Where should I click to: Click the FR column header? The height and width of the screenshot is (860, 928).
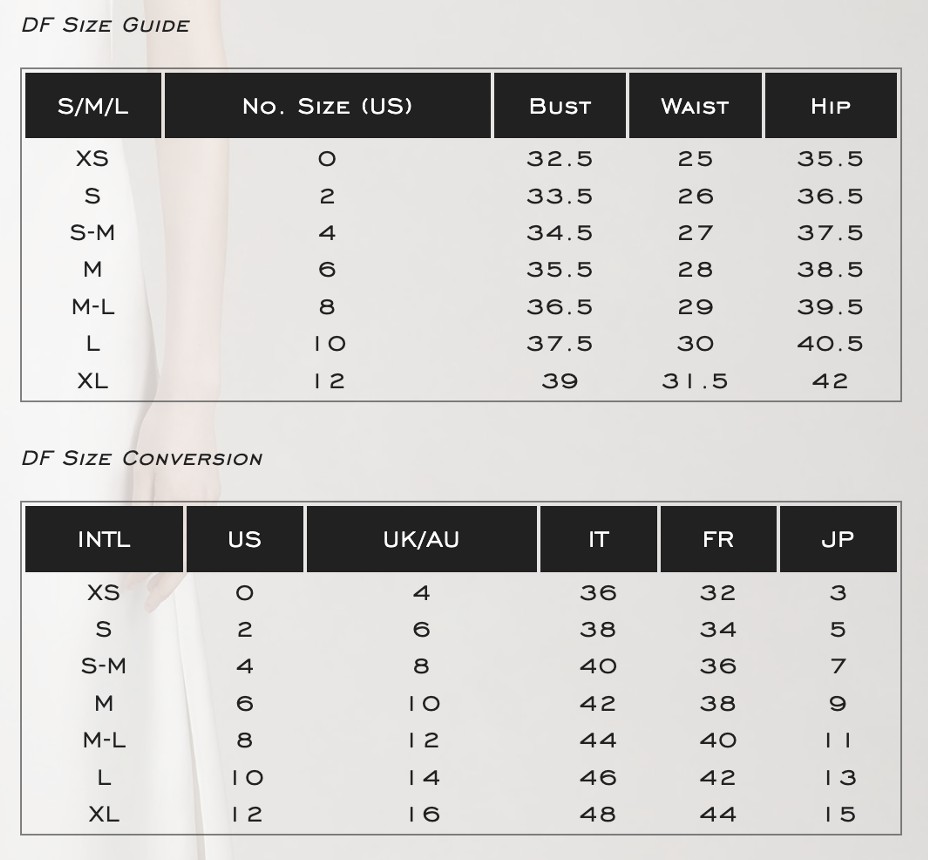click(x=718, y=539)
